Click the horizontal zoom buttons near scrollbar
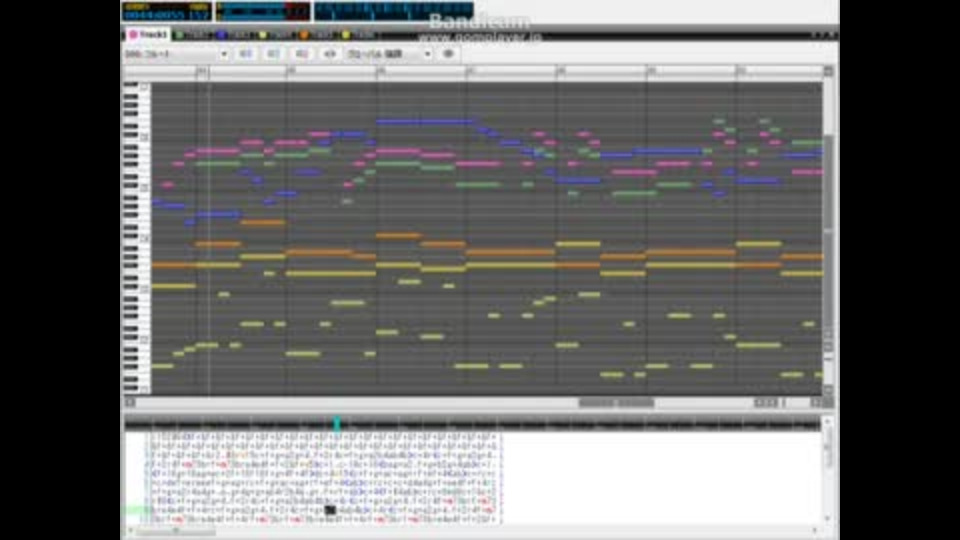The image size is (960, 540). 766,403
